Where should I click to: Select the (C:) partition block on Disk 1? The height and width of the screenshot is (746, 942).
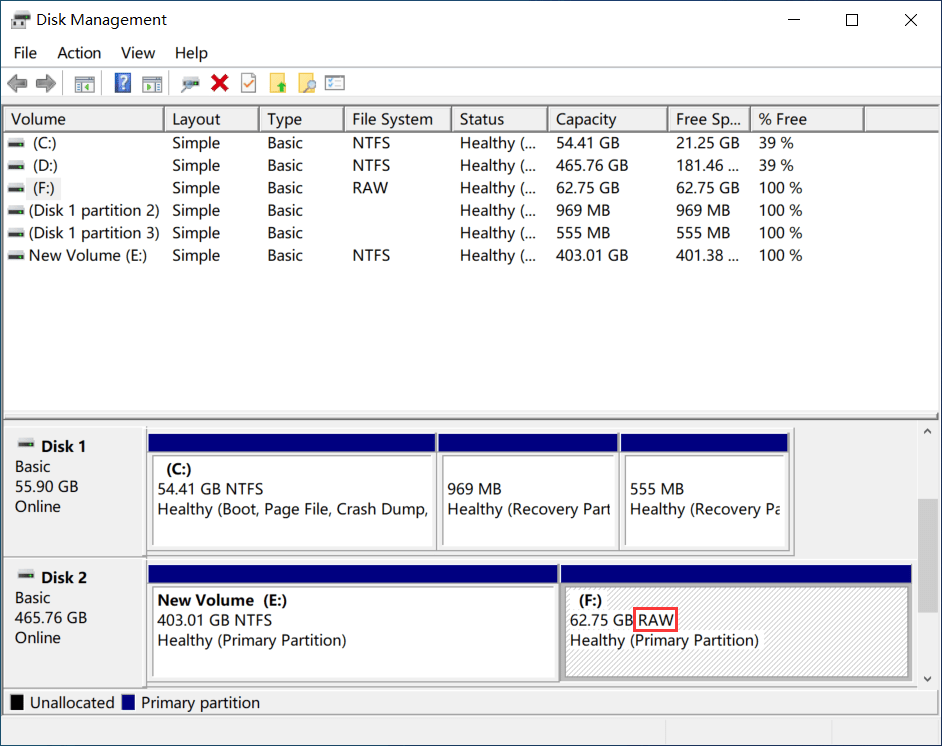(291, 499)
